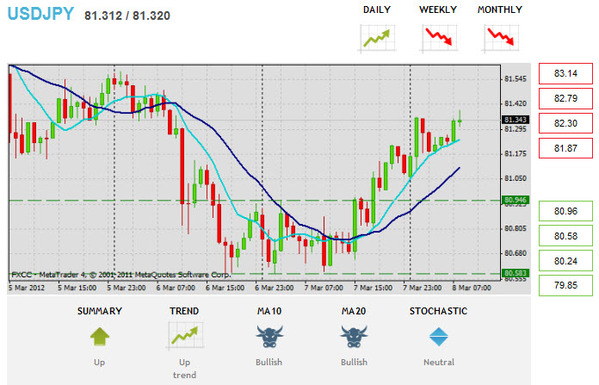
Task: Click the '5 Mar 15:00' time axis label
Action: 77,288
